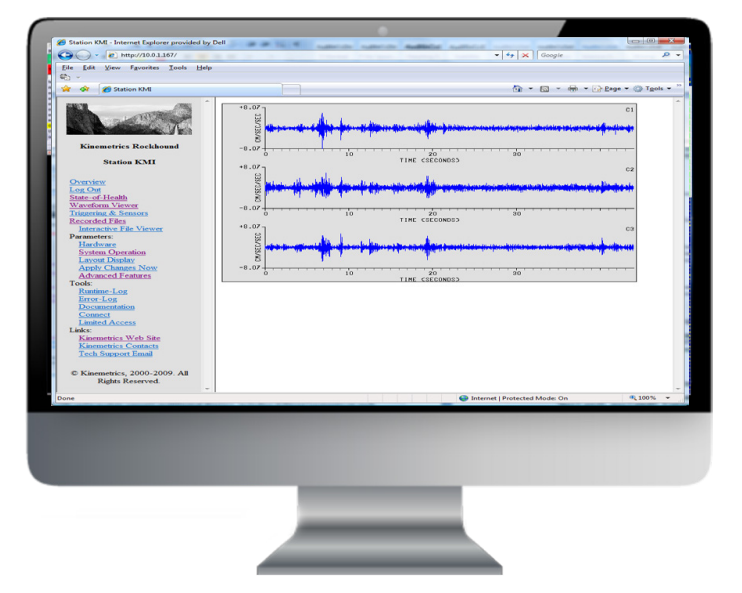742x593 pixels.
Task: Open Triggering & Sensors link
Action: pyautogui.click(x=109, y=213)
